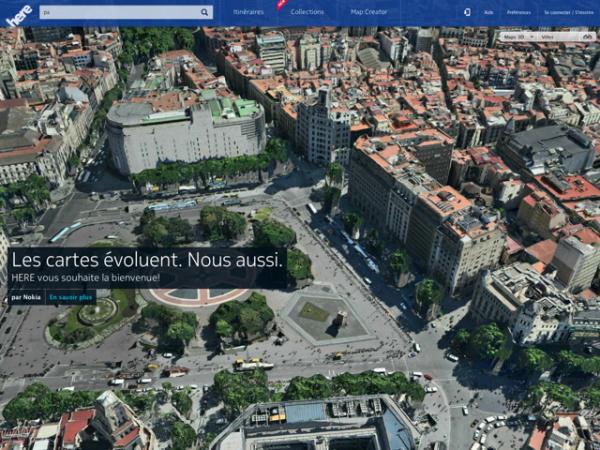Open Préférences in the header
The width and height of the screenshot is (600, 450).
pos(519,13)
